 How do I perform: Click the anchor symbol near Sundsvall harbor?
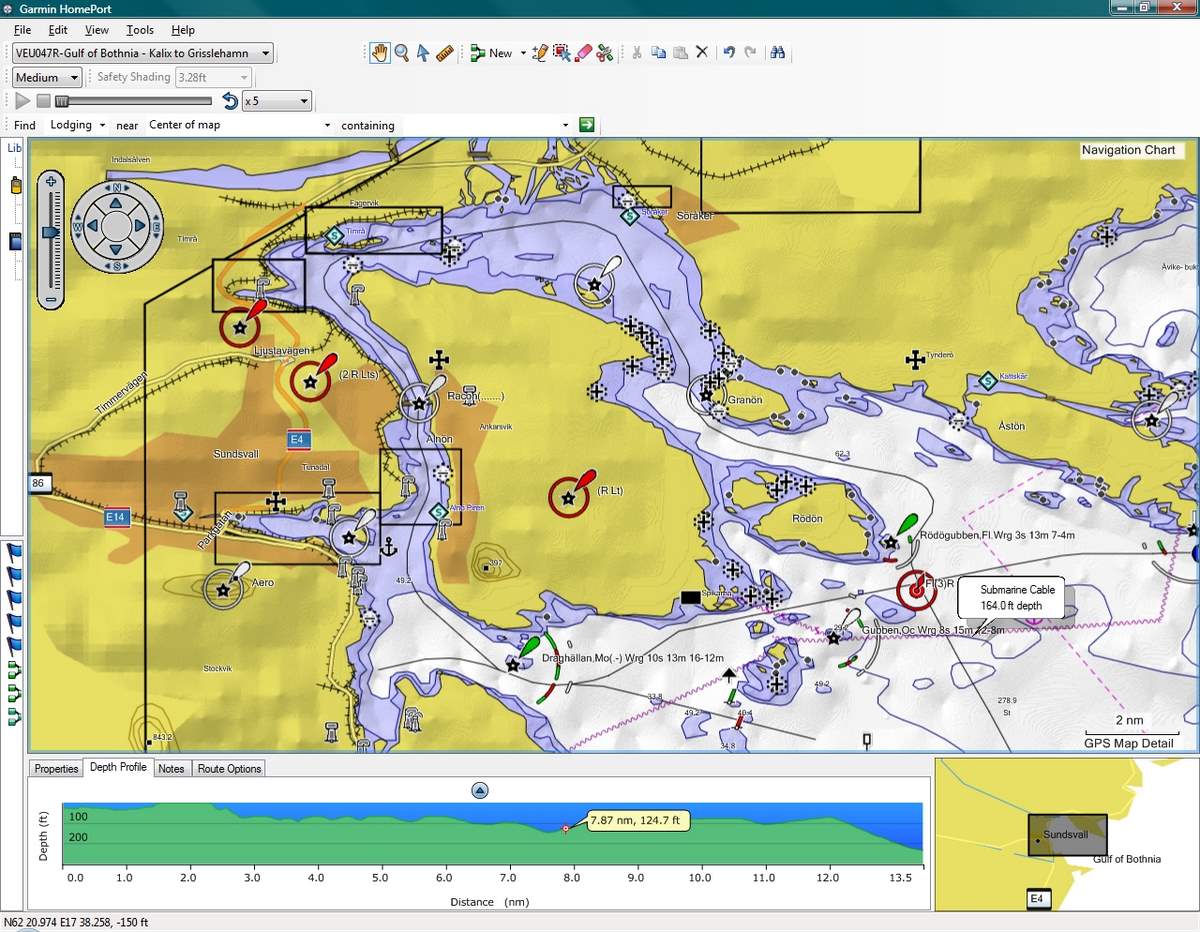point(390,546)
